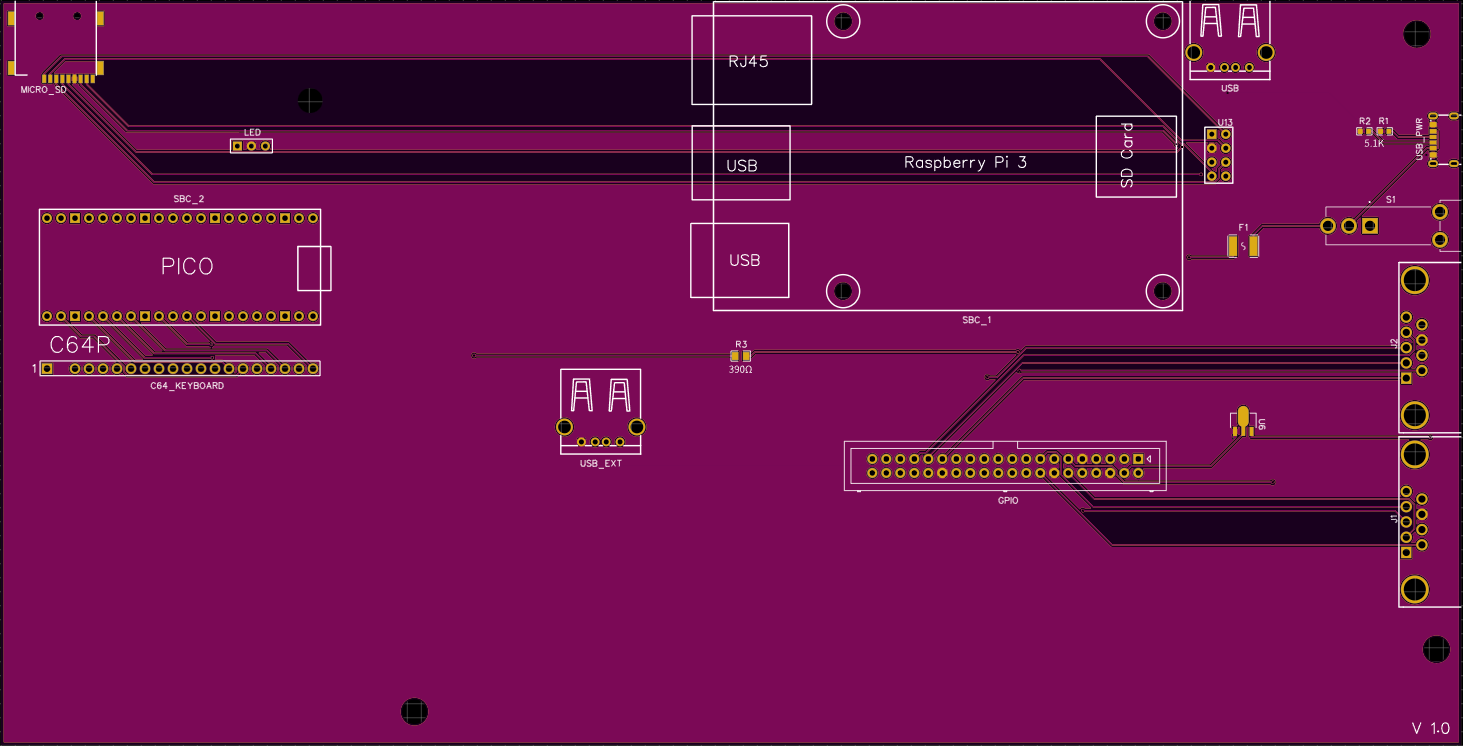Click the U6 component label
This screenshot has height=746, width=1463.
pyautogui.click(x=1263, y=425)
